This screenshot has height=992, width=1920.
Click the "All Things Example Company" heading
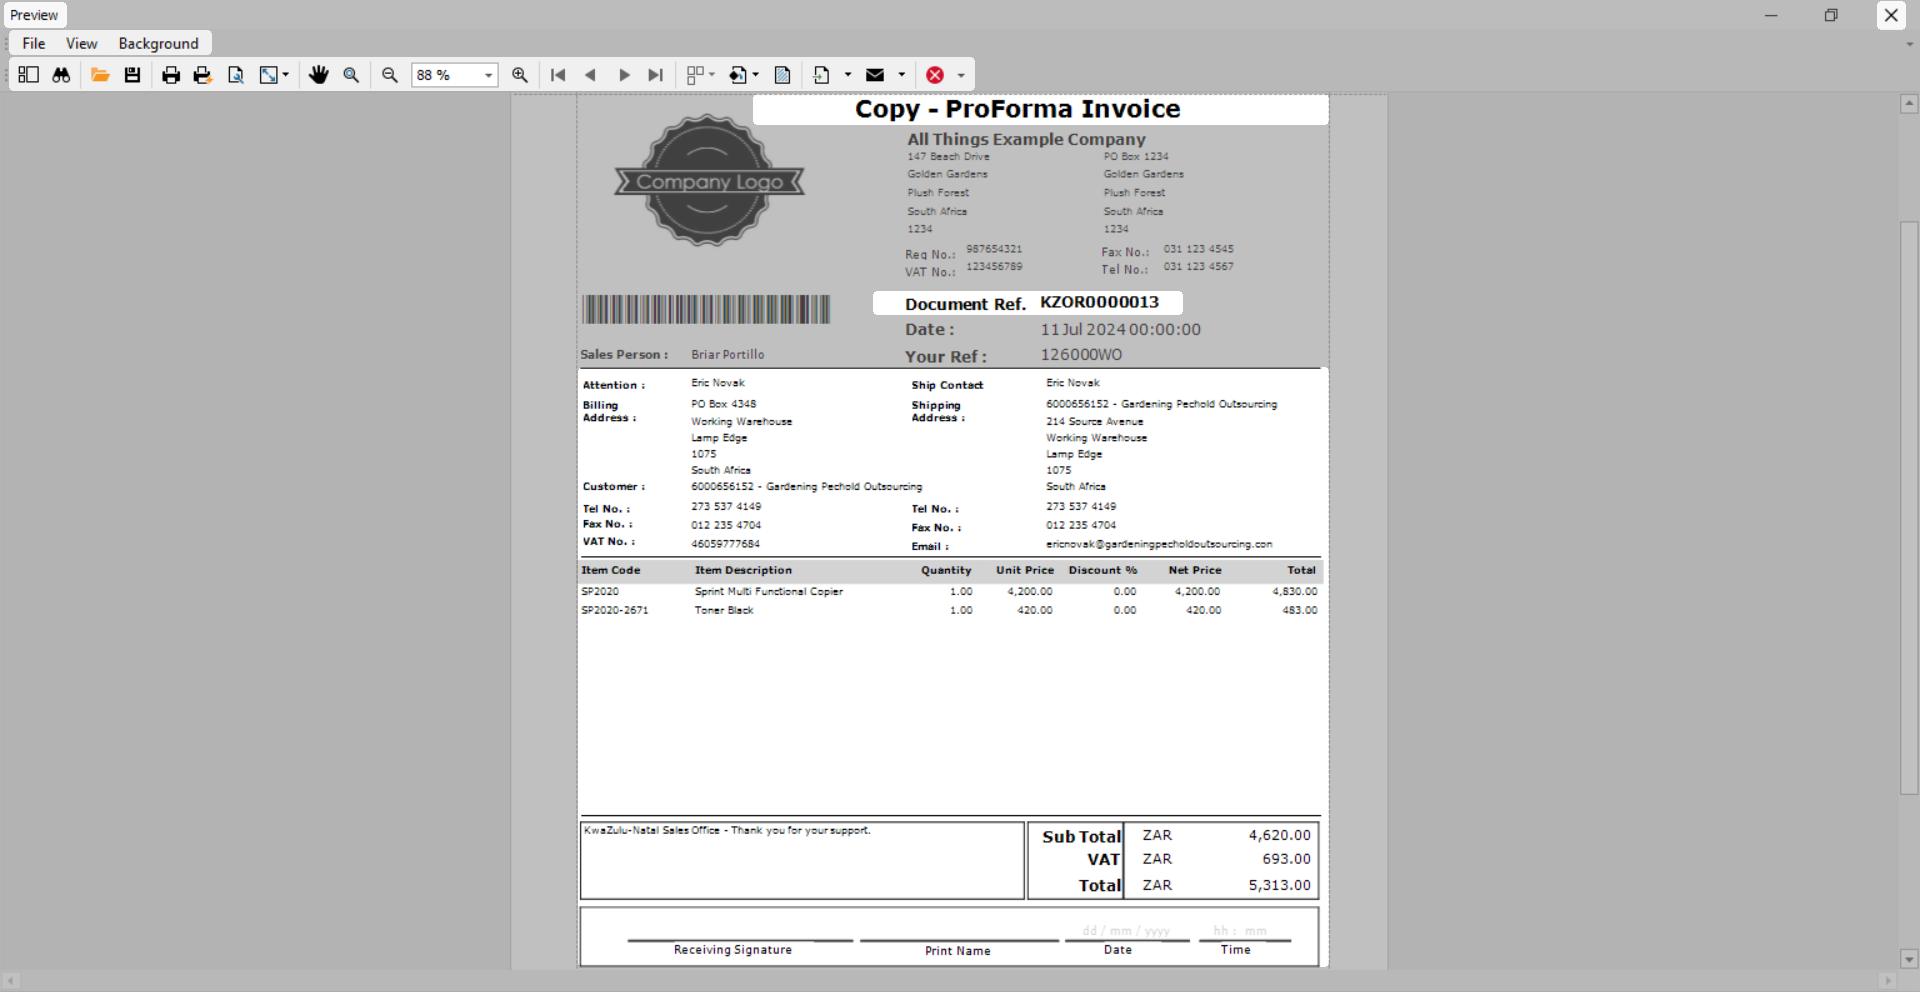(1027, 140)
